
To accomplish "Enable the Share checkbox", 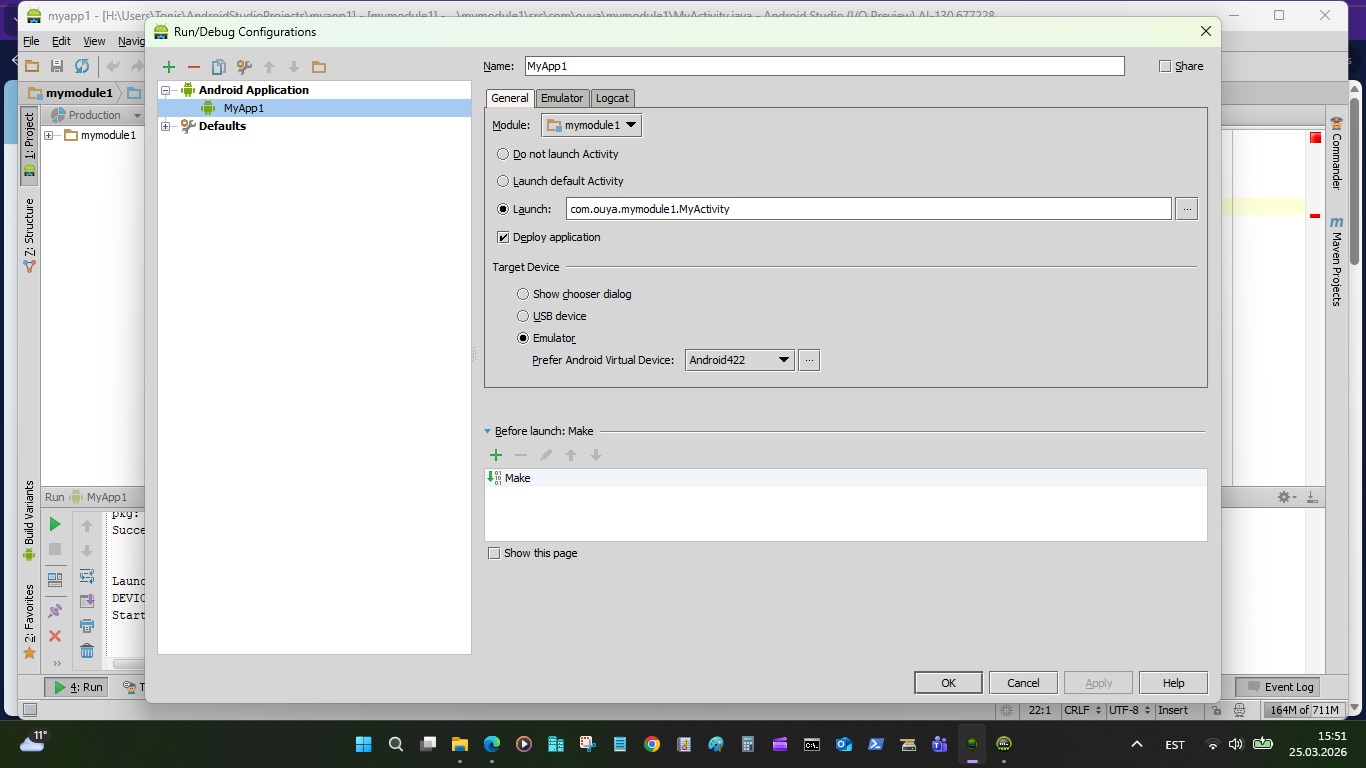I will pyautogui.click(x=1164, y=66).
